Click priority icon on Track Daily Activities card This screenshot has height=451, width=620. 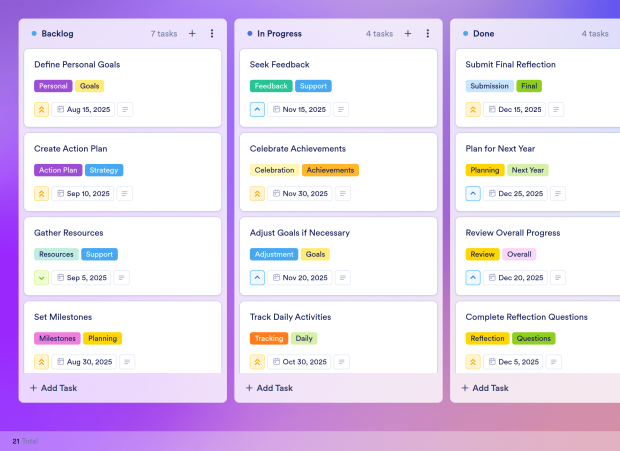pos(257,362)
